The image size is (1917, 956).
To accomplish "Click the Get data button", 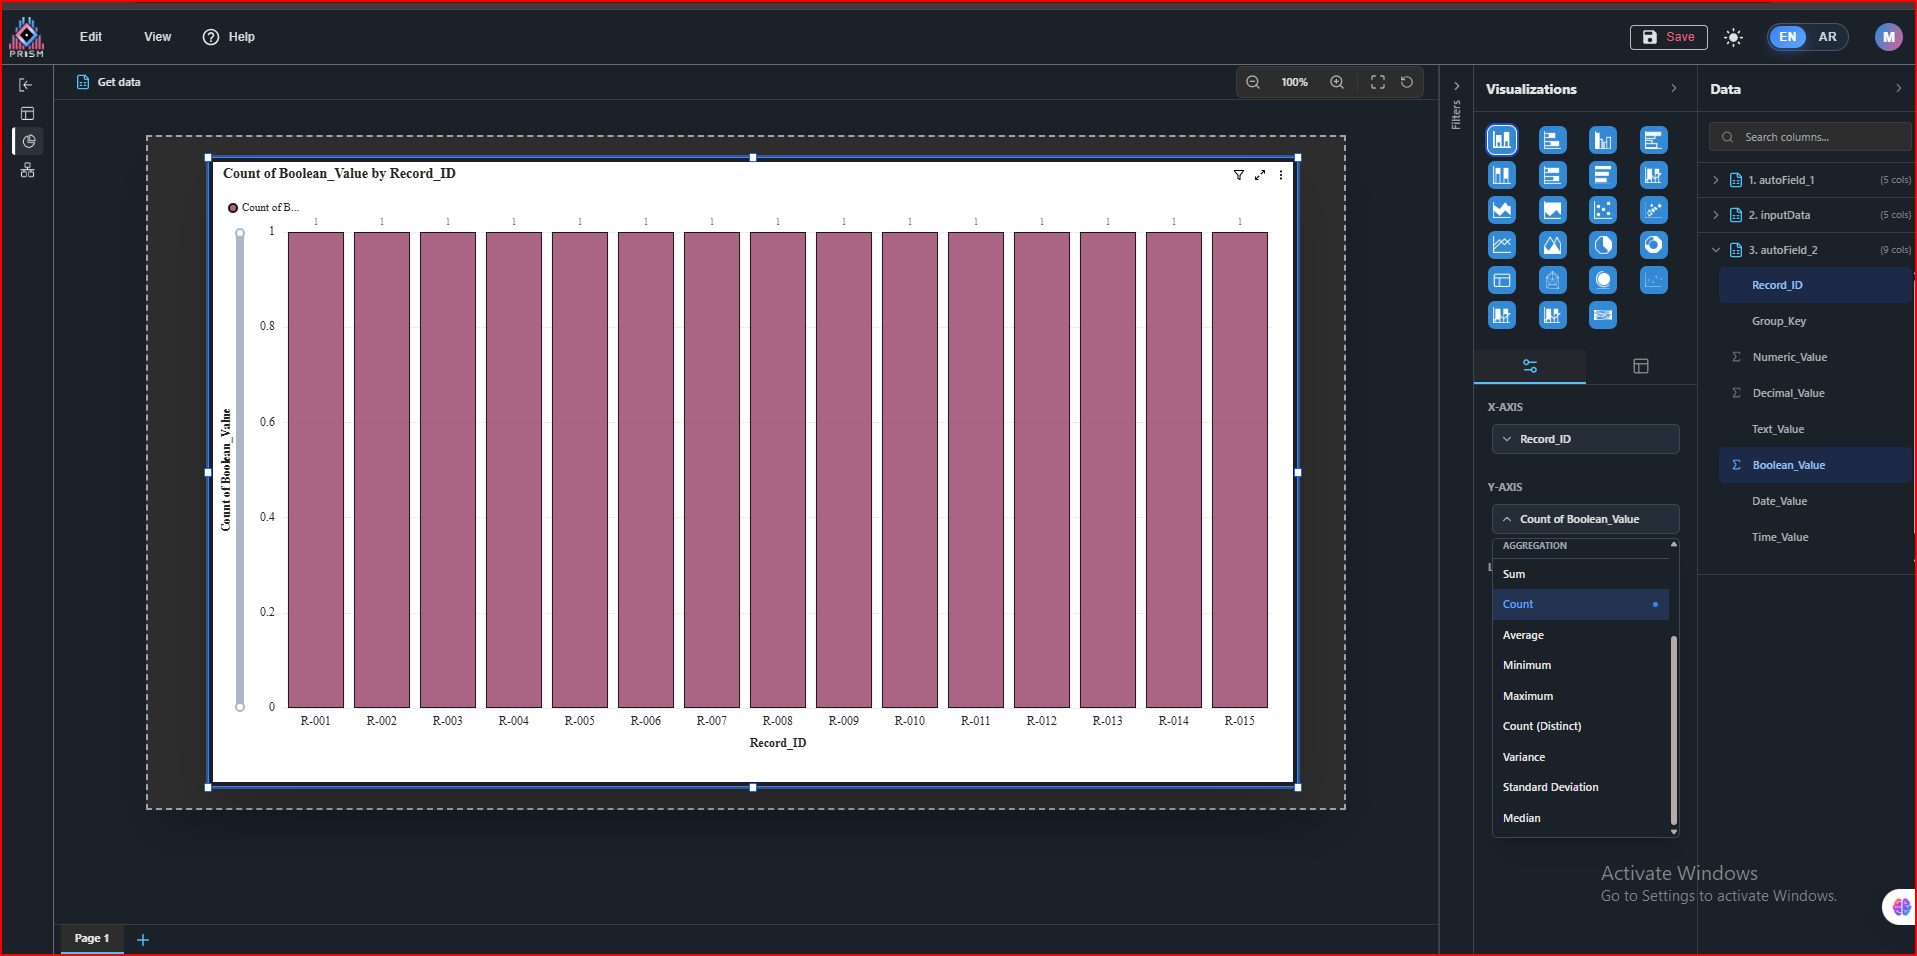I will click(109, 82).
